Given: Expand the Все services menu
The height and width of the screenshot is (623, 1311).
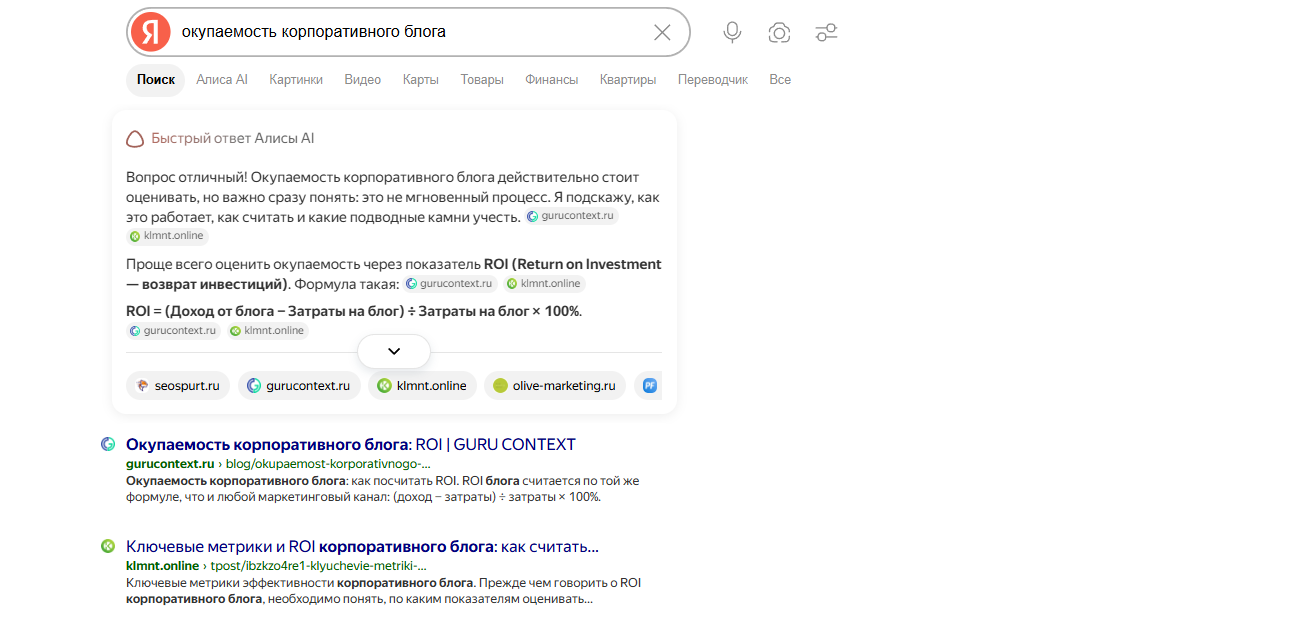Looking at the screenshot, I should point(780,80).
